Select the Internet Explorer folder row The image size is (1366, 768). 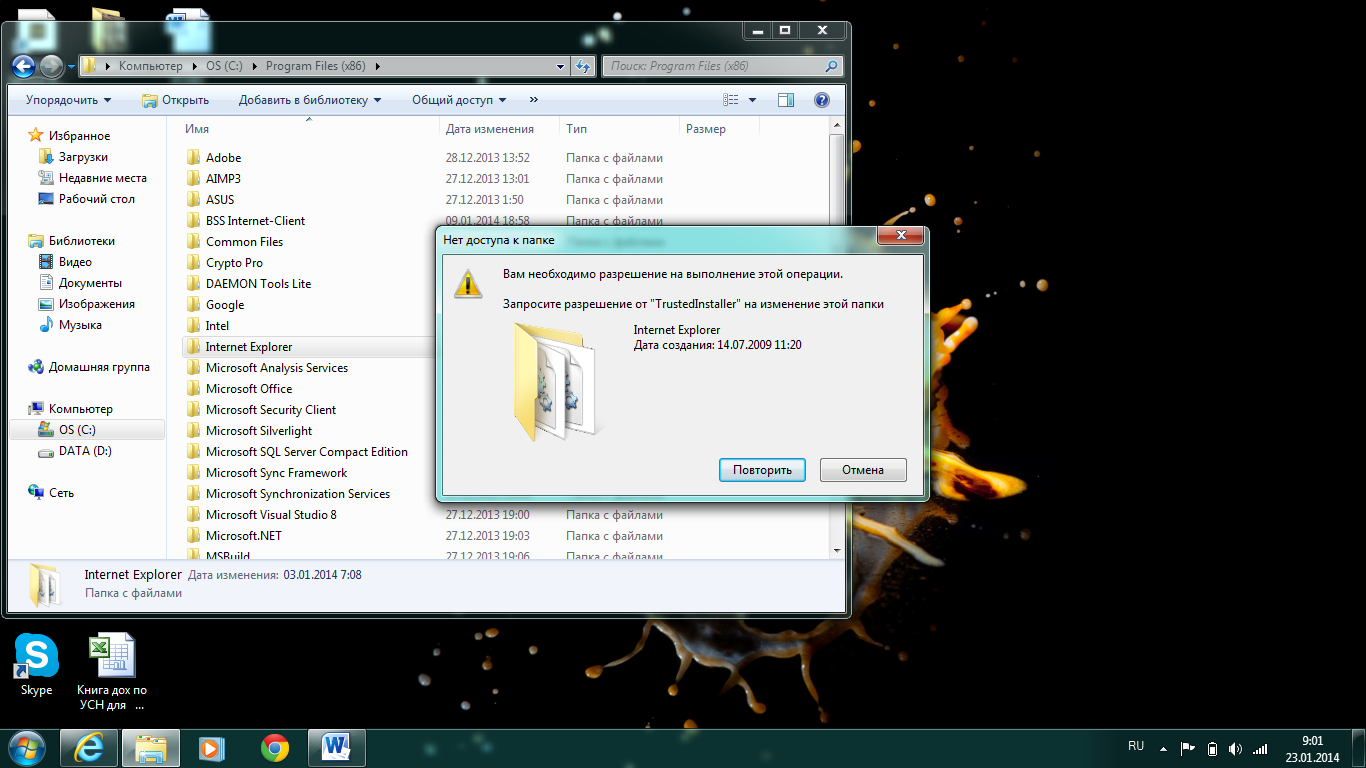pos(310,347)
